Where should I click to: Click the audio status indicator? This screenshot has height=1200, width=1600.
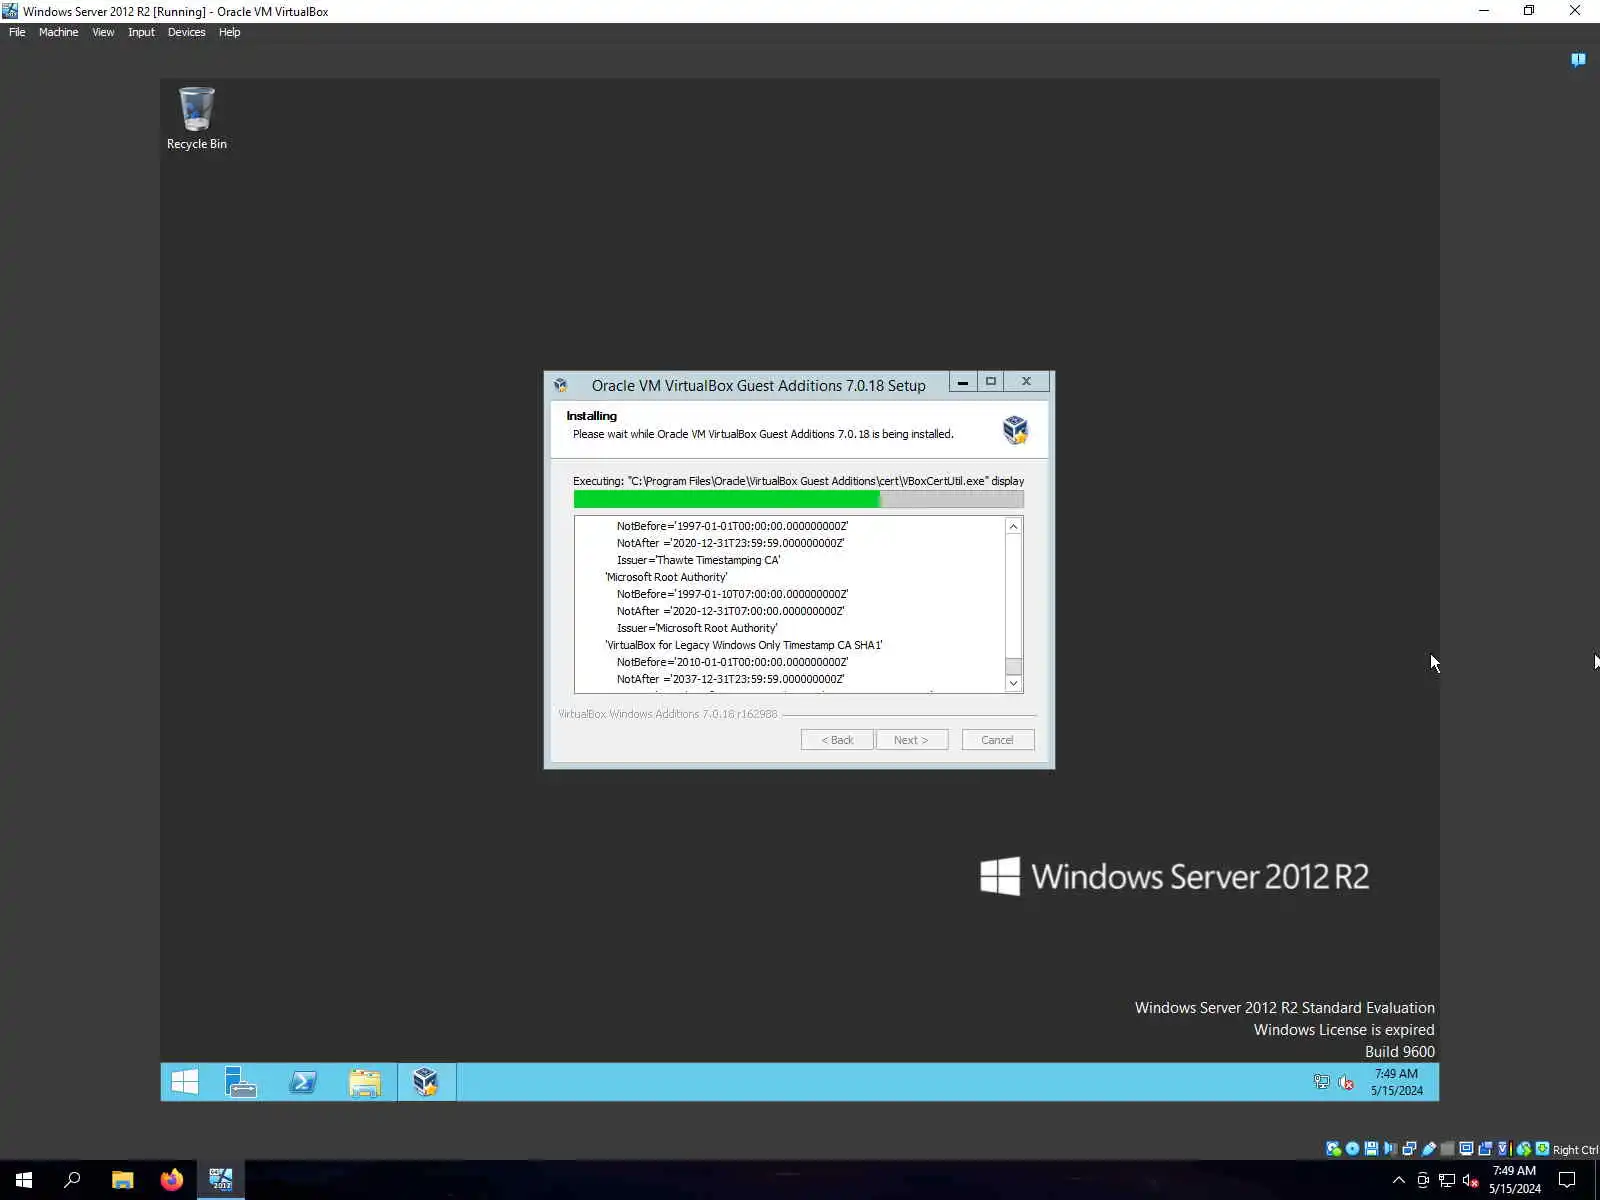[x=1390, y=1149]
